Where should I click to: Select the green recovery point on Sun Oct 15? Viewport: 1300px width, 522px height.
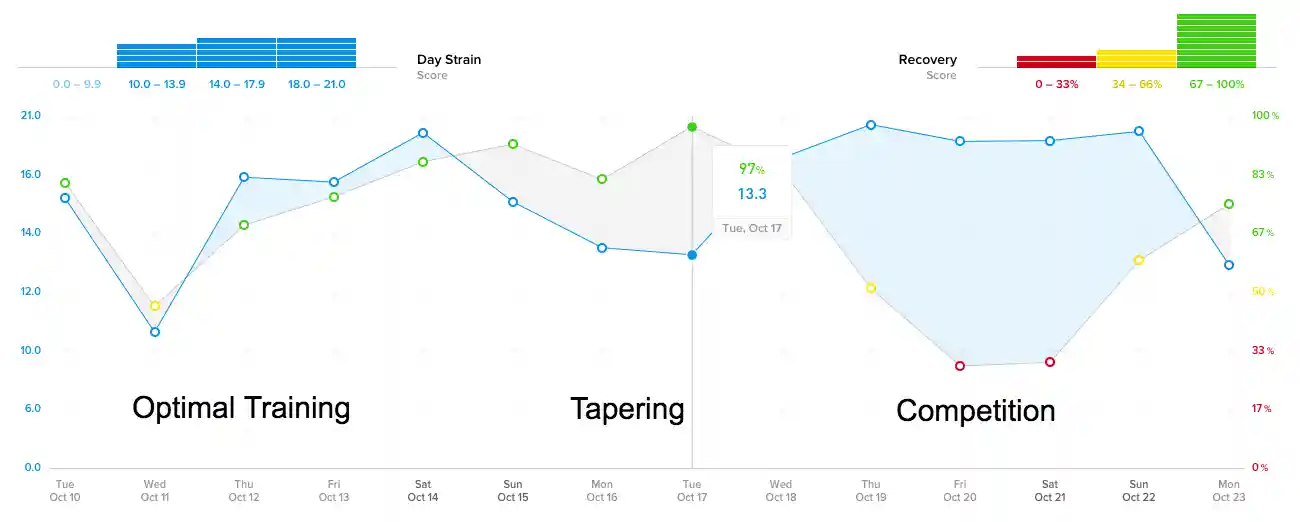pos(513,144)
